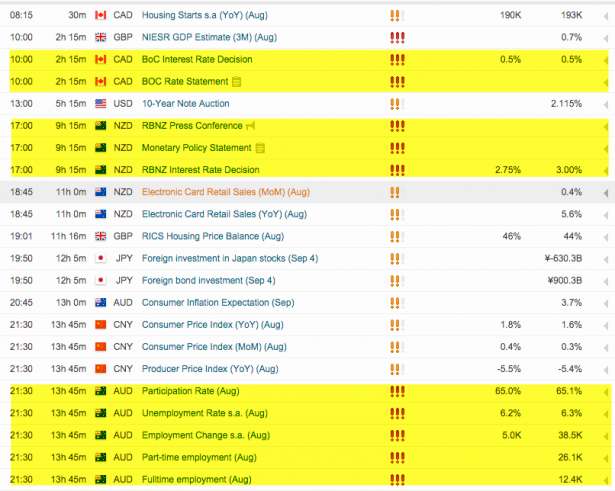Click the New Zealand flag in the RBNZ Interest Rate Decision row
Screen dimensions: 615x491
(x=101, y=170)
